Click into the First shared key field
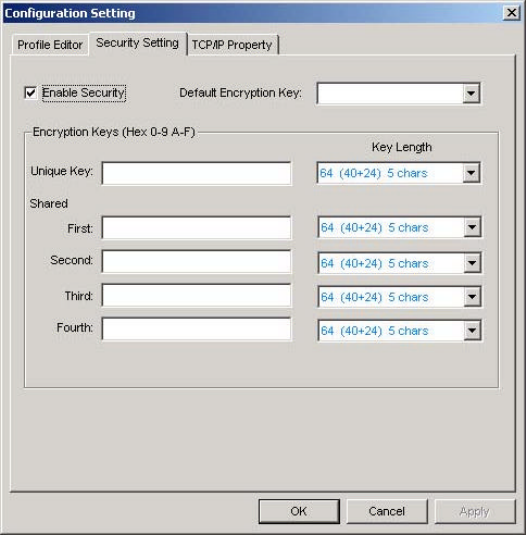This screenshot has height=535, width=526. [196, 228]
